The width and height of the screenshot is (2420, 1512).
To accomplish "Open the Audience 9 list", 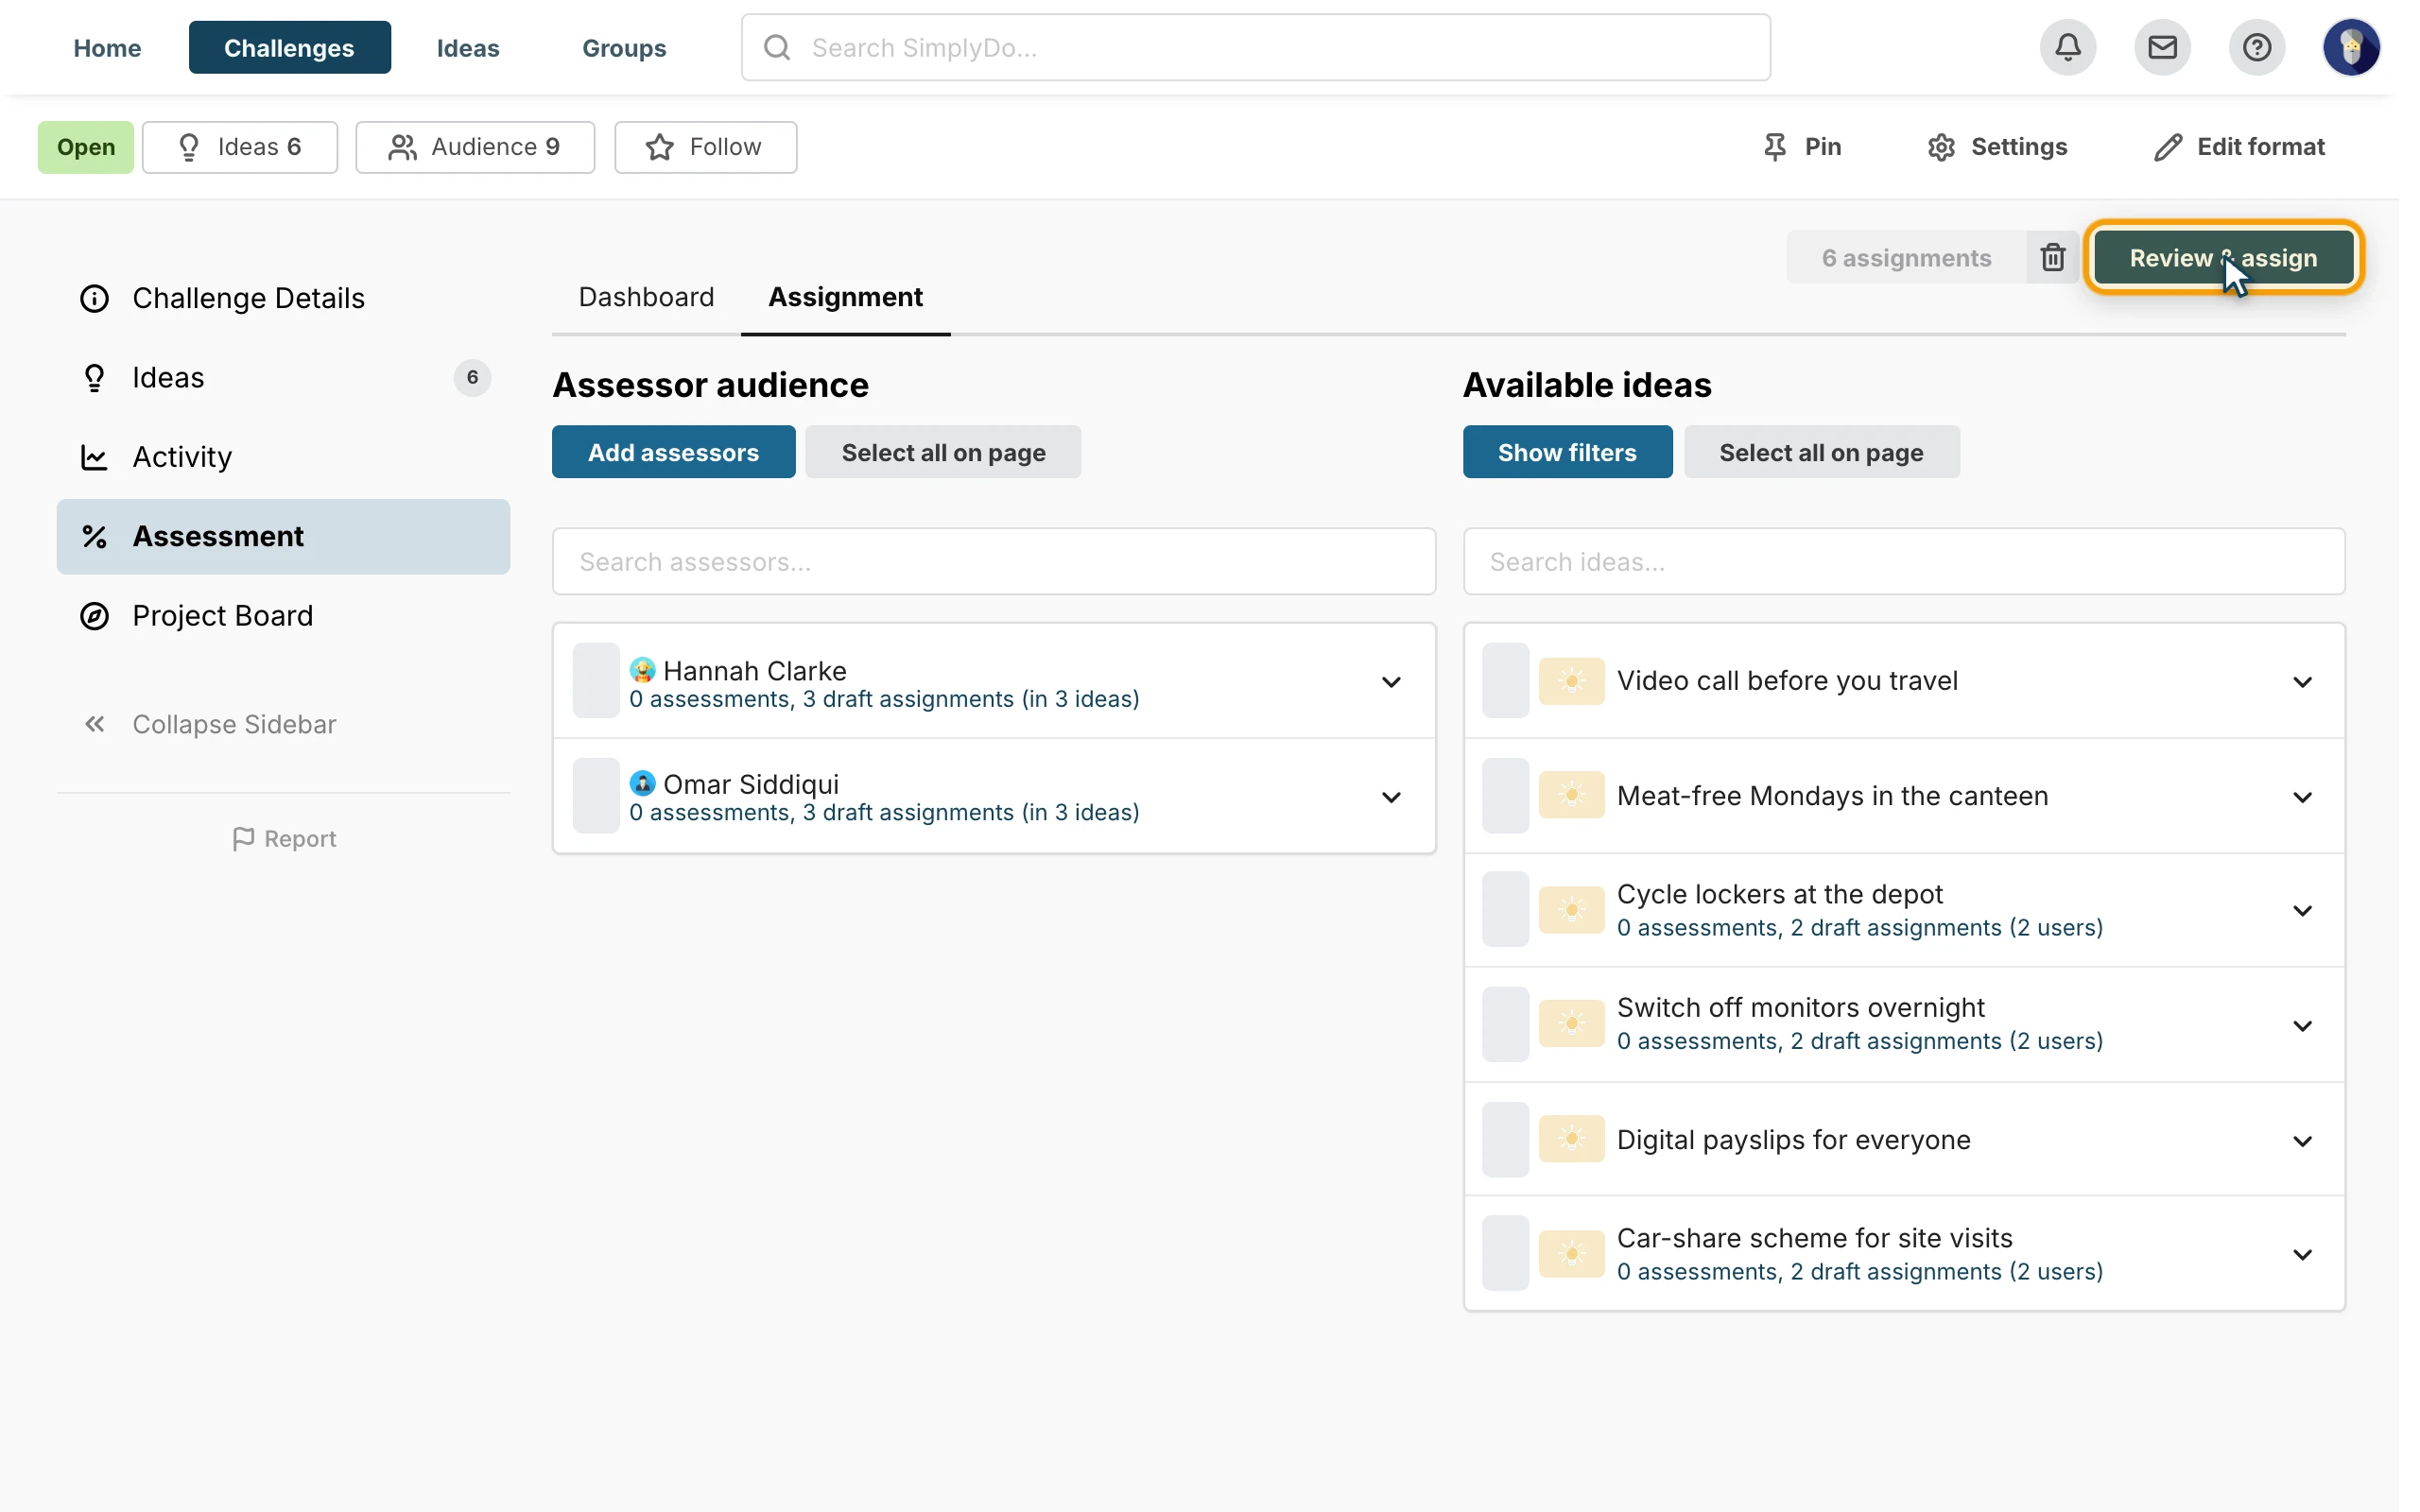I will click(x=475, y=147).
